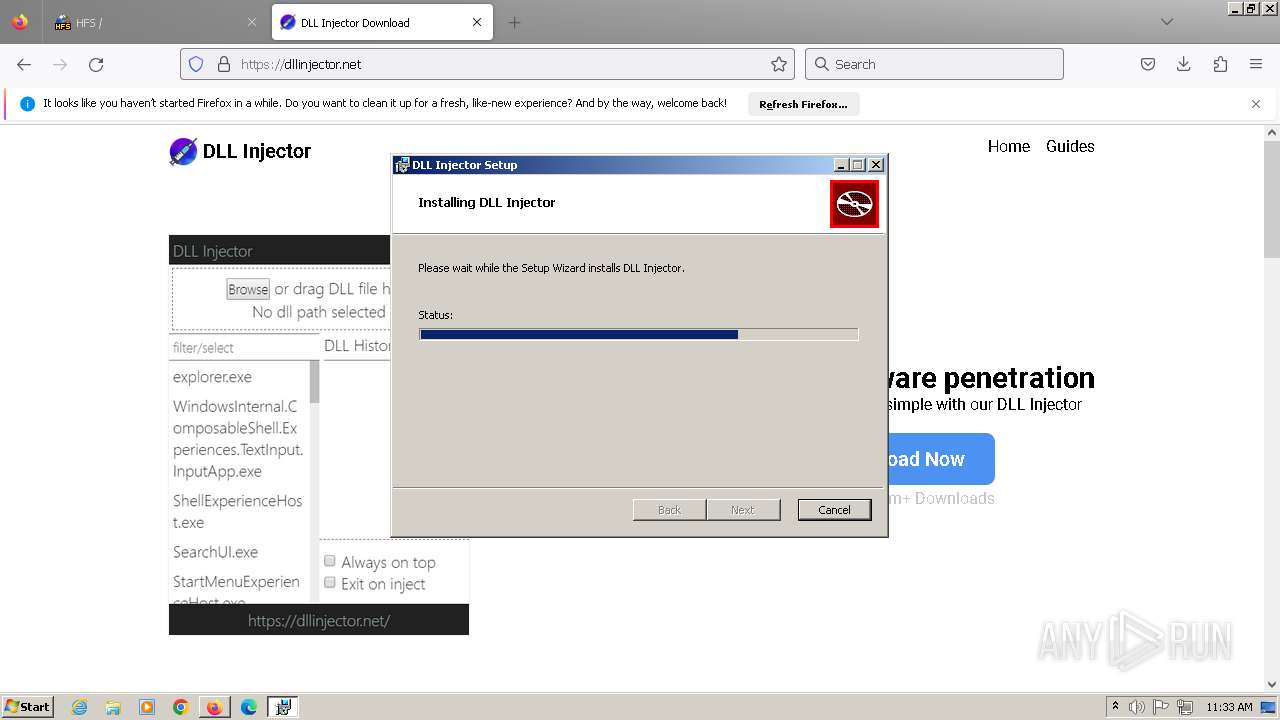Open the Guides navigation link
The image size is (1280, 720).
pos(1070,146)
